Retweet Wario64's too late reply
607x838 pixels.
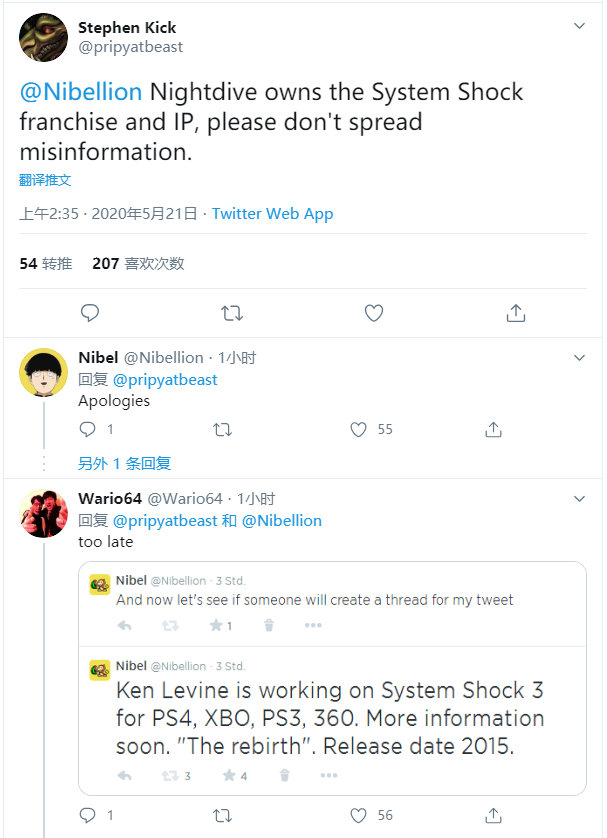coord(222,815)
